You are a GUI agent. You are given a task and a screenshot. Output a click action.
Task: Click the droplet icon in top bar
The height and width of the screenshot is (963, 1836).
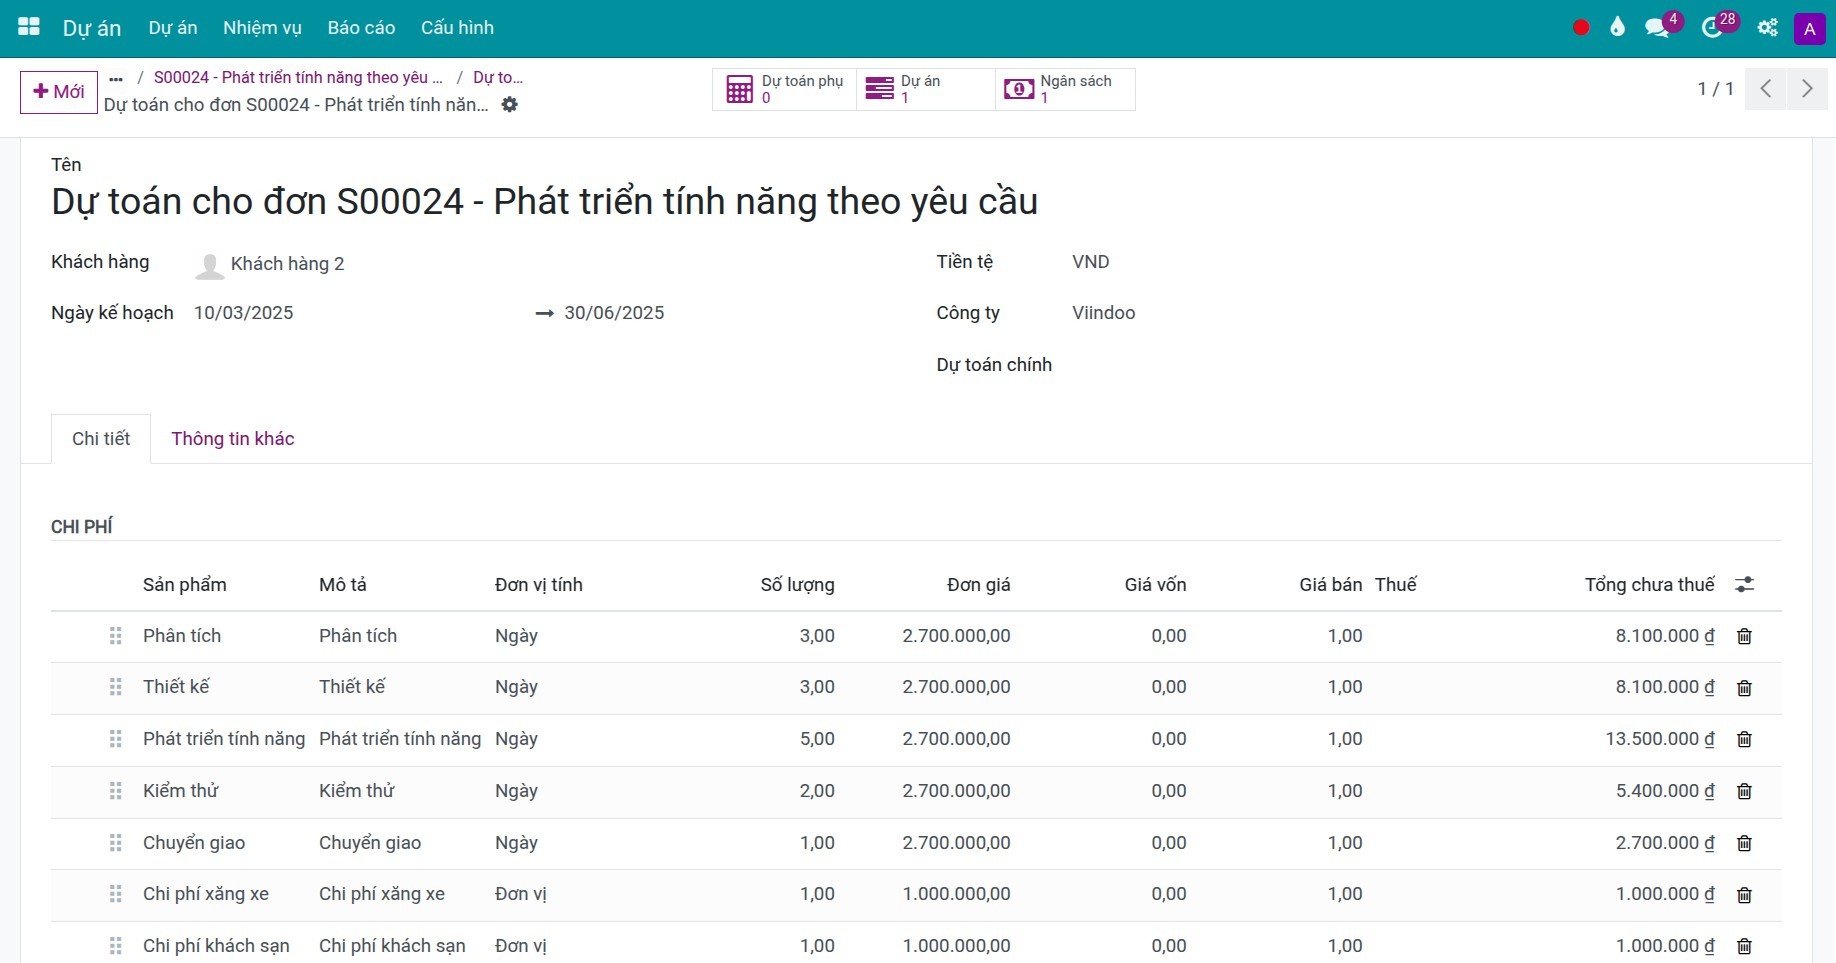pos(1617,28)
